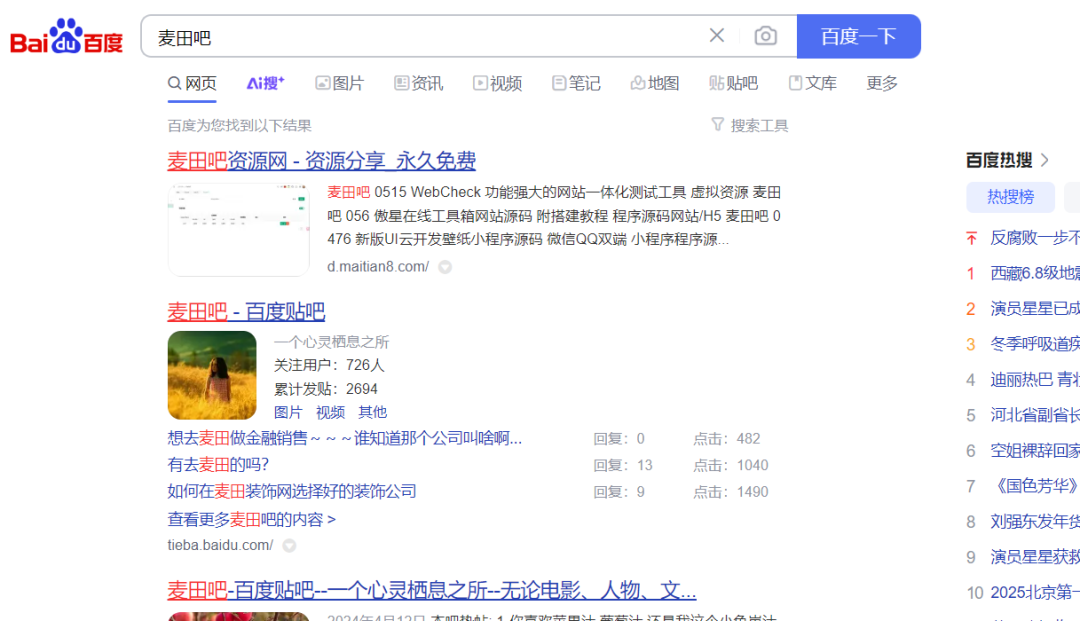Switch to the 笔记 tab

pos(576,83)
